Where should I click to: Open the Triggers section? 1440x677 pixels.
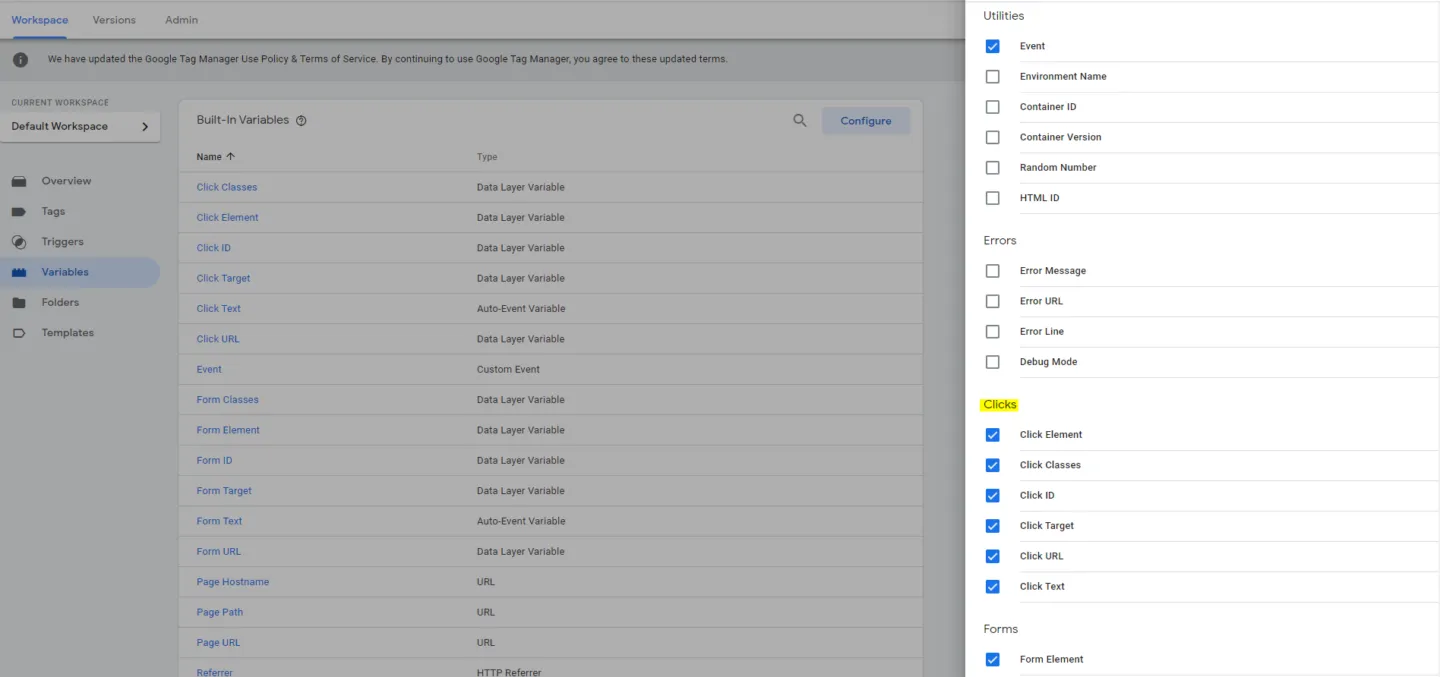(x=64, y=241)
